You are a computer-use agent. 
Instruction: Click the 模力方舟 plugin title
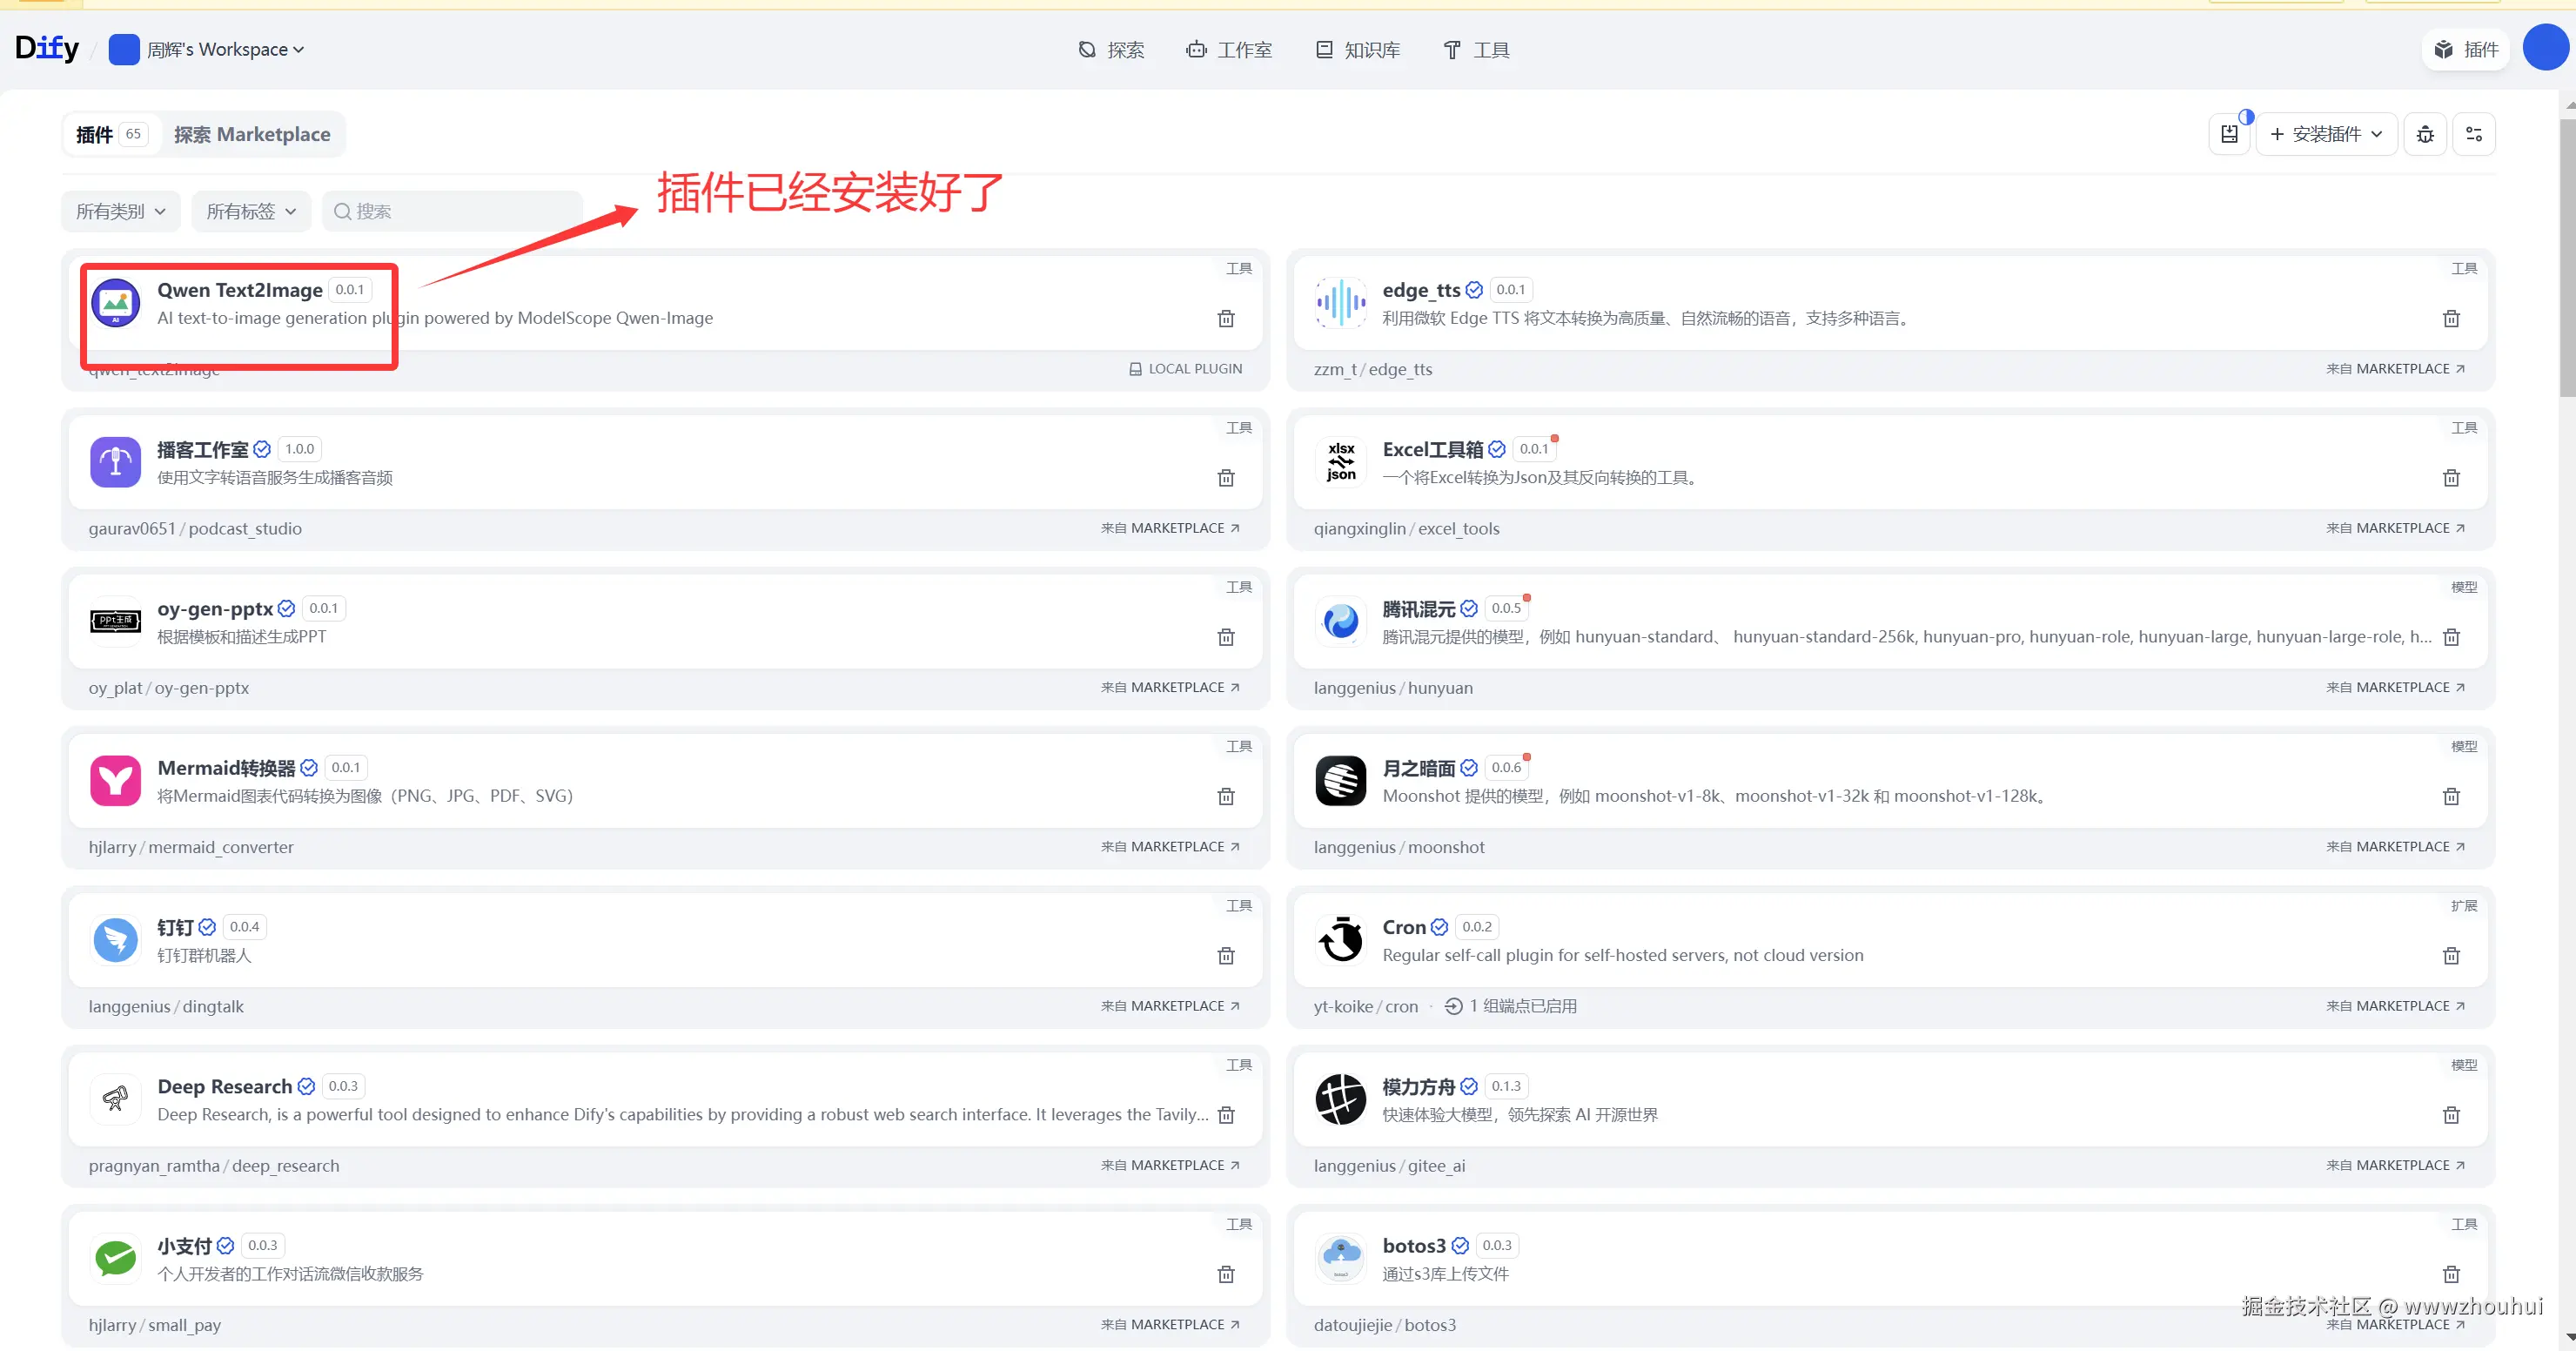1418,1086
